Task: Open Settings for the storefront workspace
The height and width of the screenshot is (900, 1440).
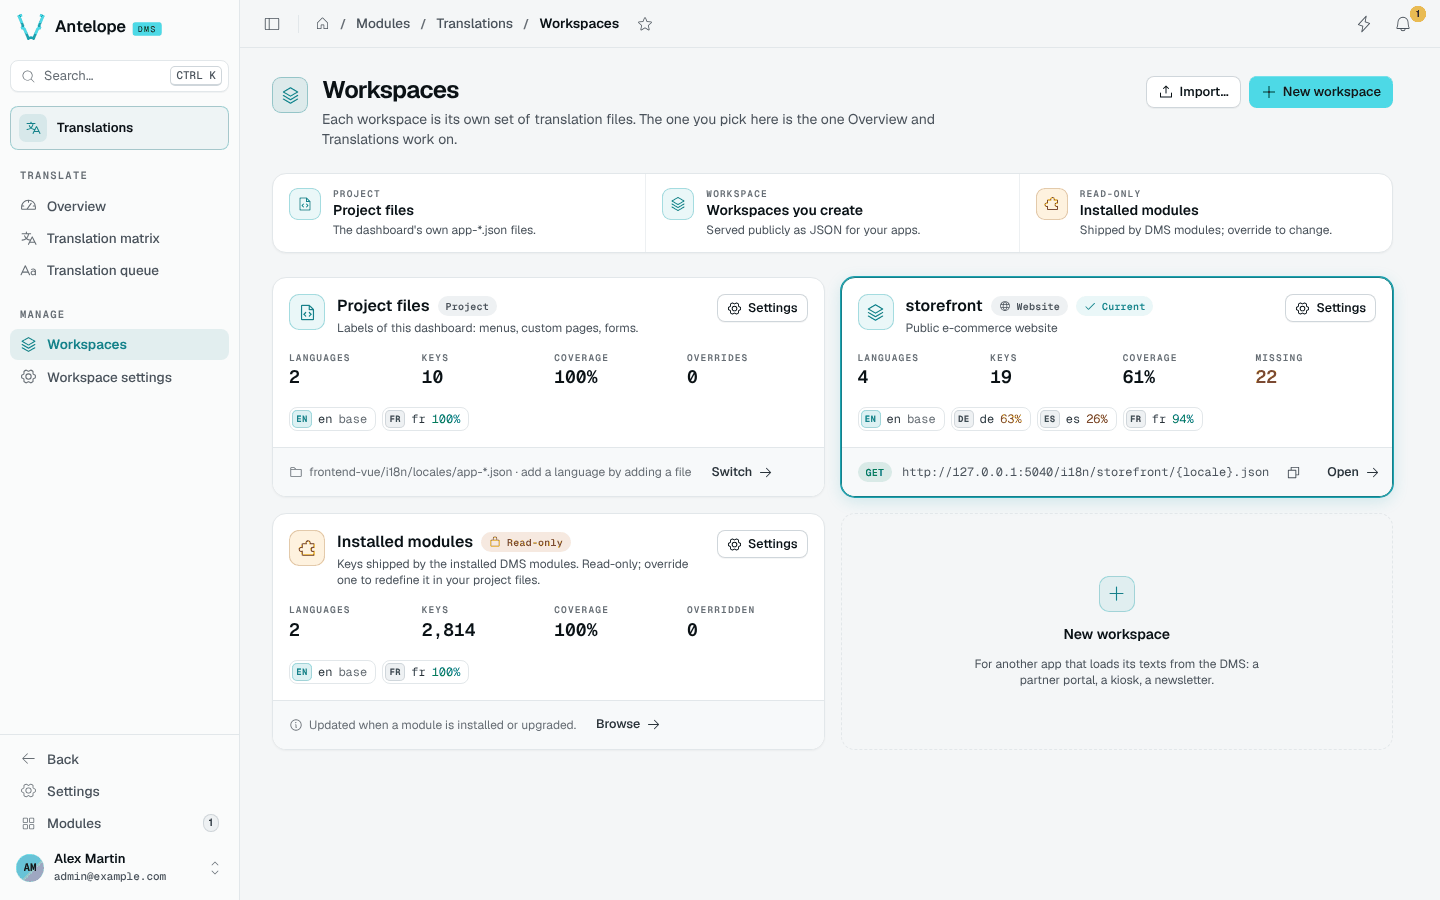Action: click(x=1330, y=308)
